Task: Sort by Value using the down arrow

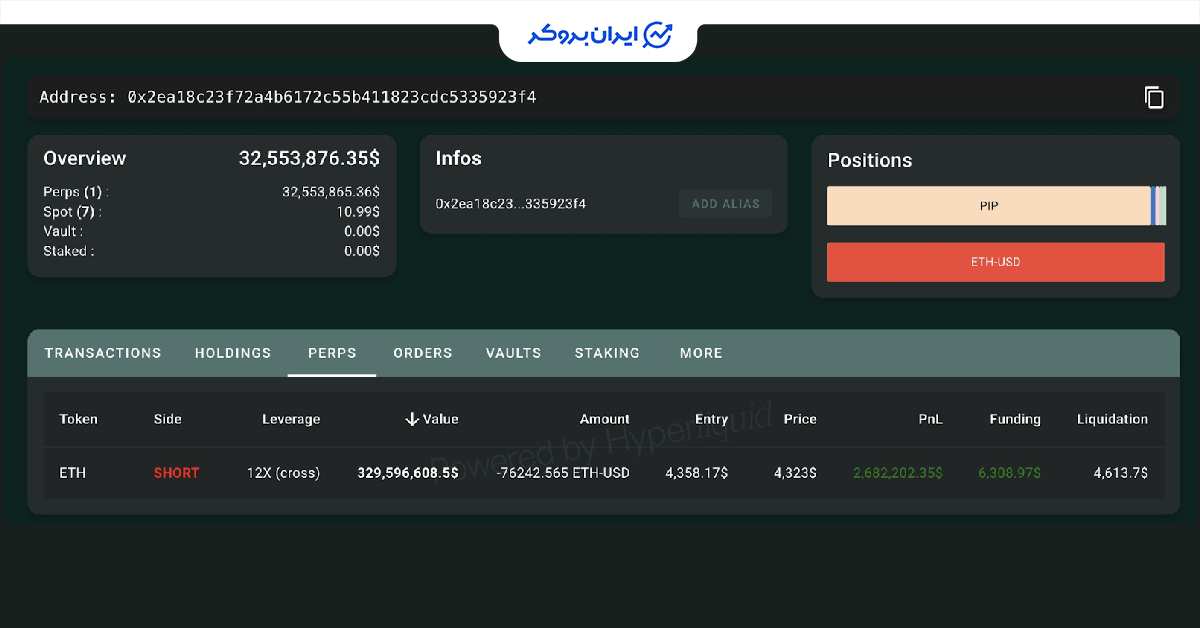Action: (x=411, y=419)
